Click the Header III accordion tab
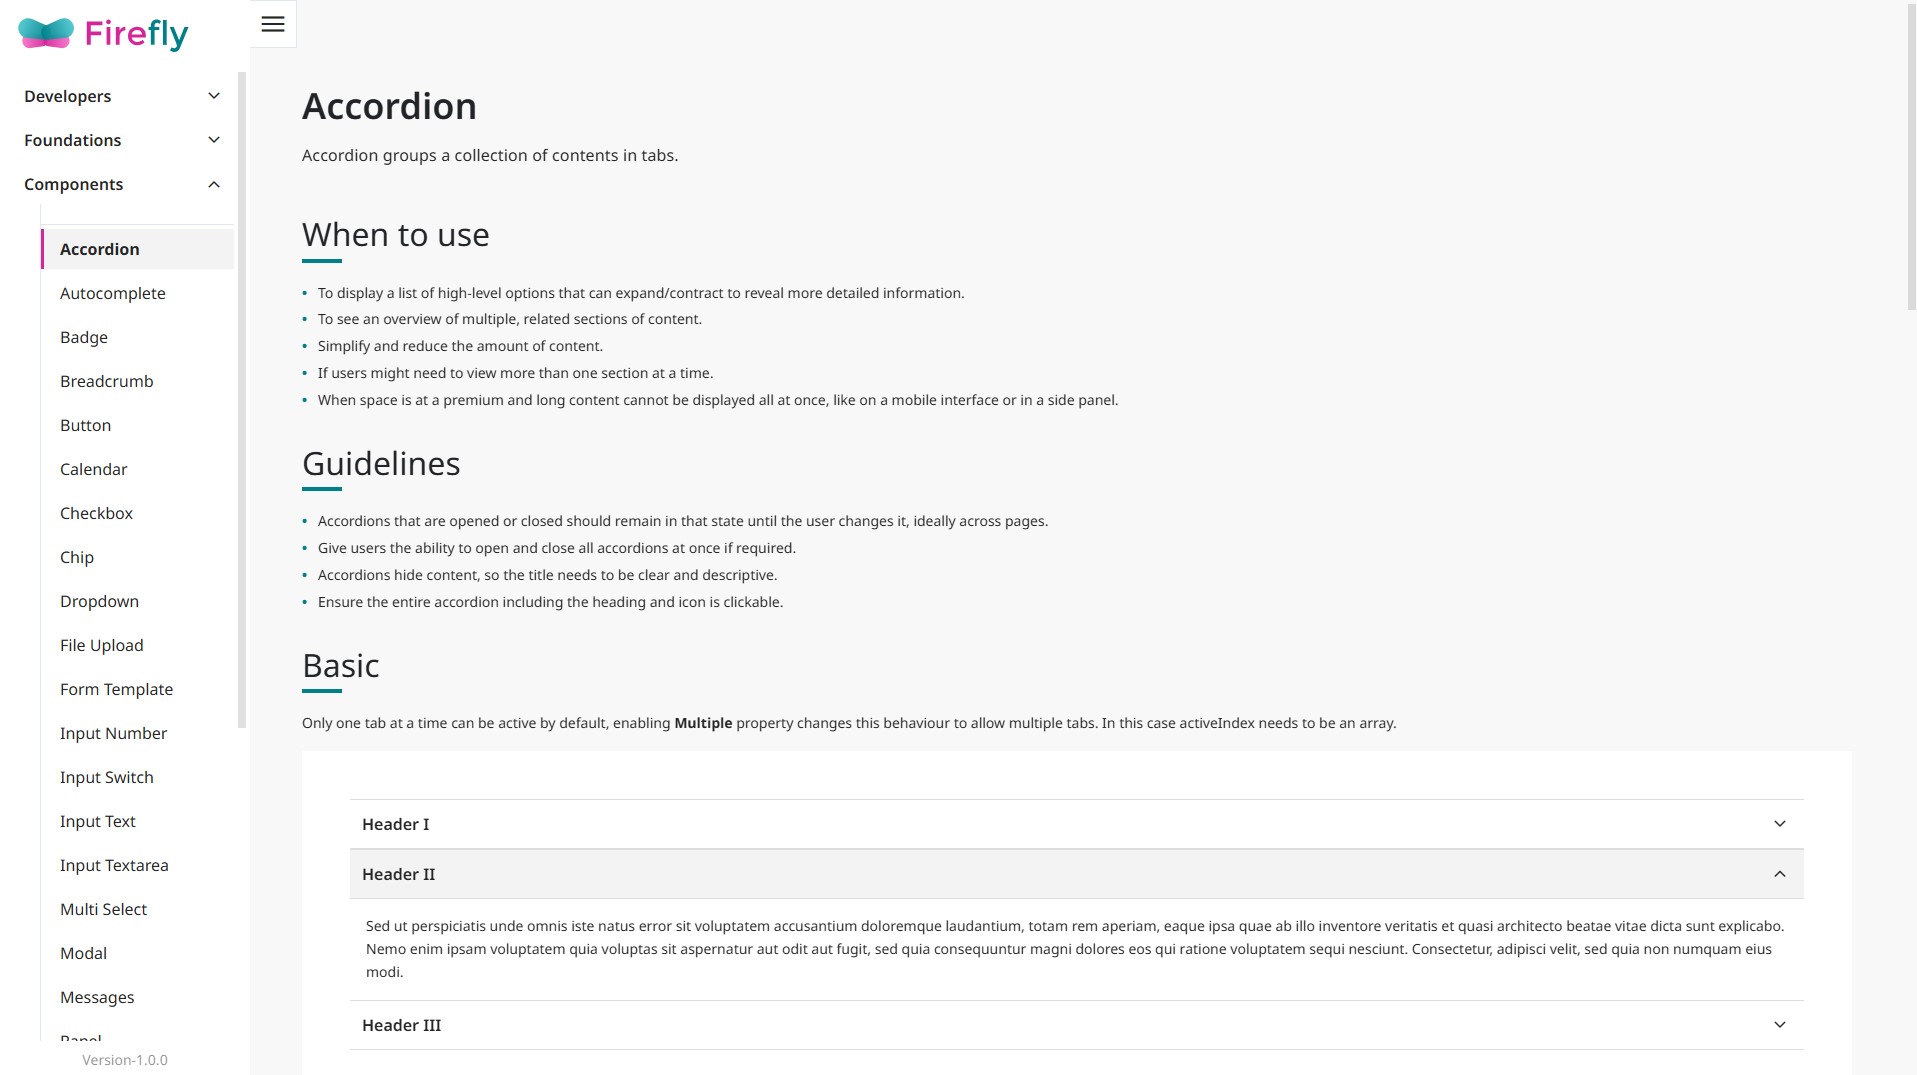The height and width of the screenshot is (1075, 1917). click(402, 1025)
